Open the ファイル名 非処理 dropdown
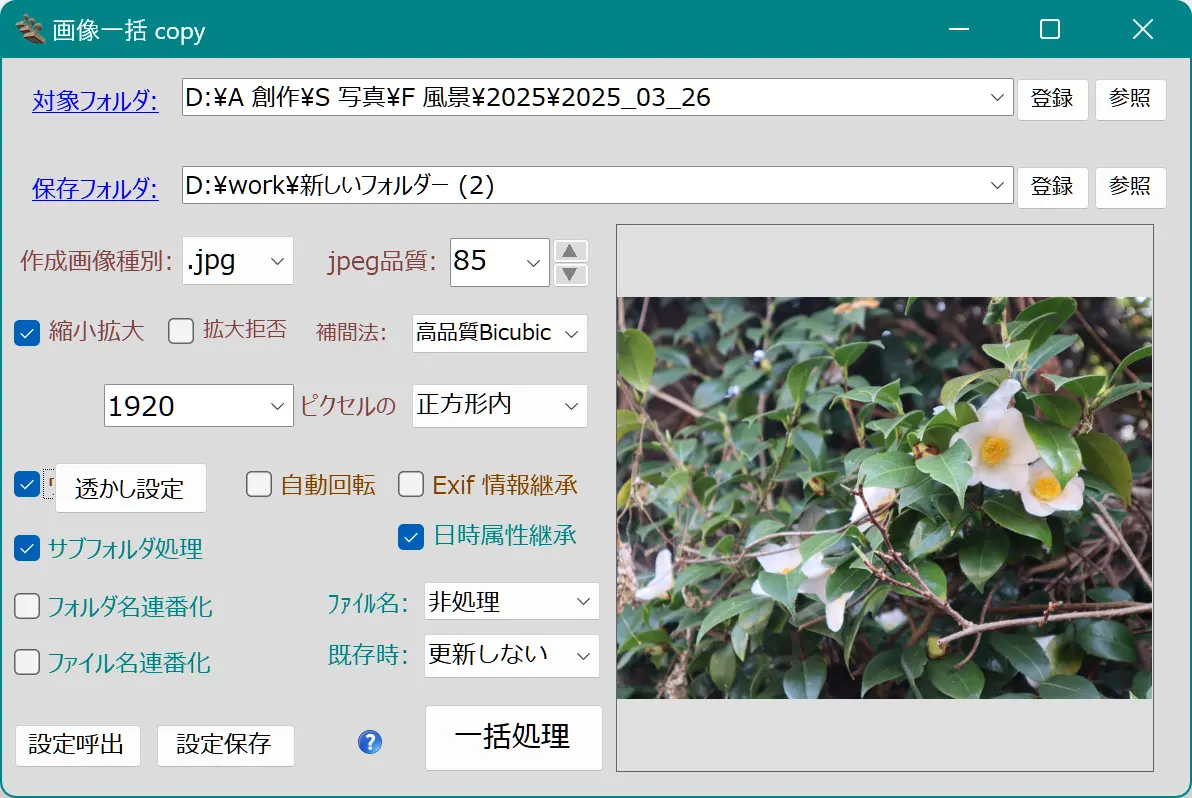1192x798 pixels. (512, 602)
